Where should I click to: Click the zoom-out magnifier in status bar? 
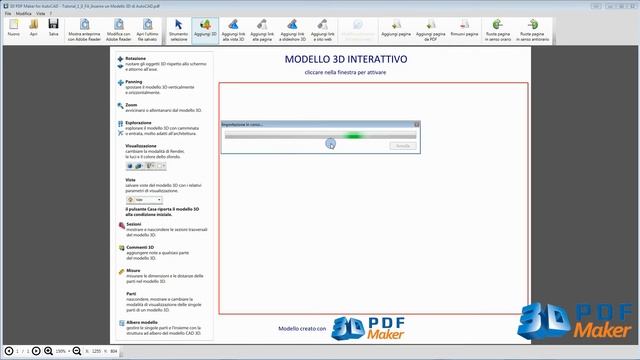point(77,351)
